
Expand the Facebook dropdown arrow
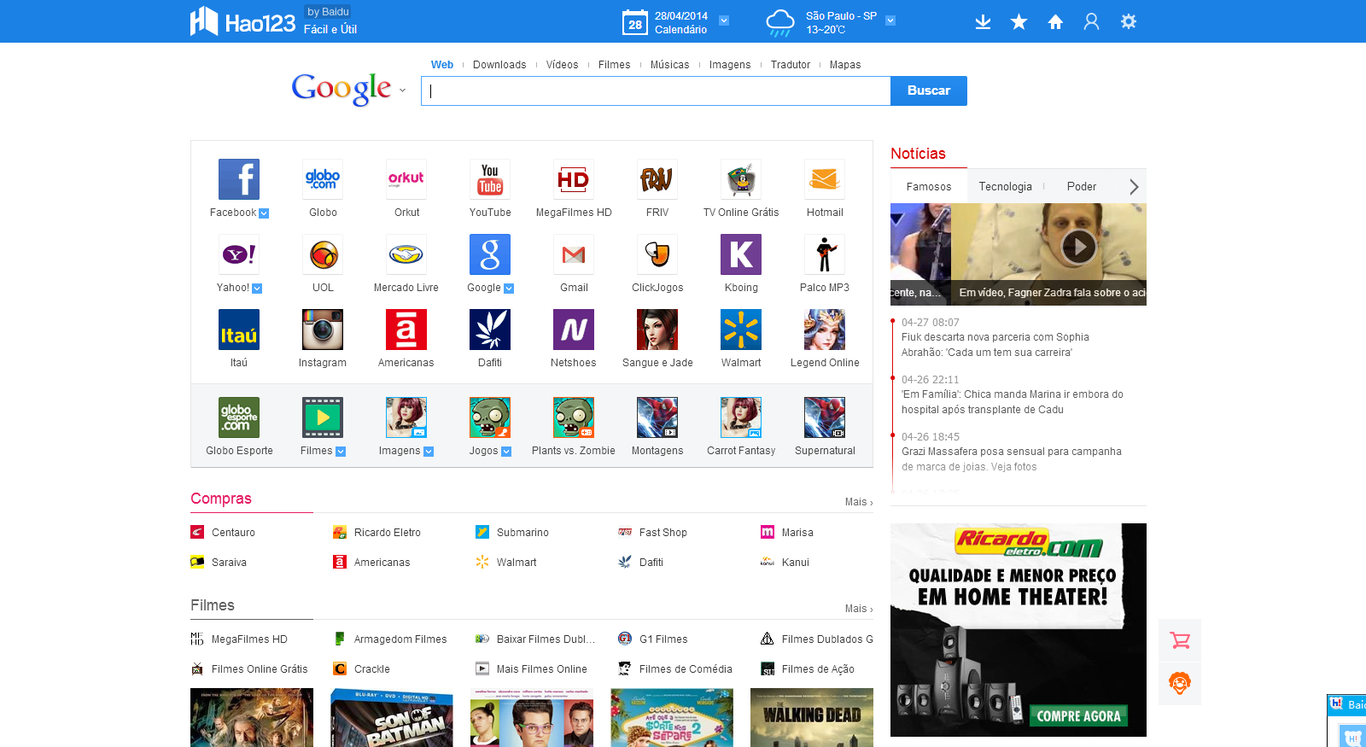pyautogui.click(x=264, y=213)
